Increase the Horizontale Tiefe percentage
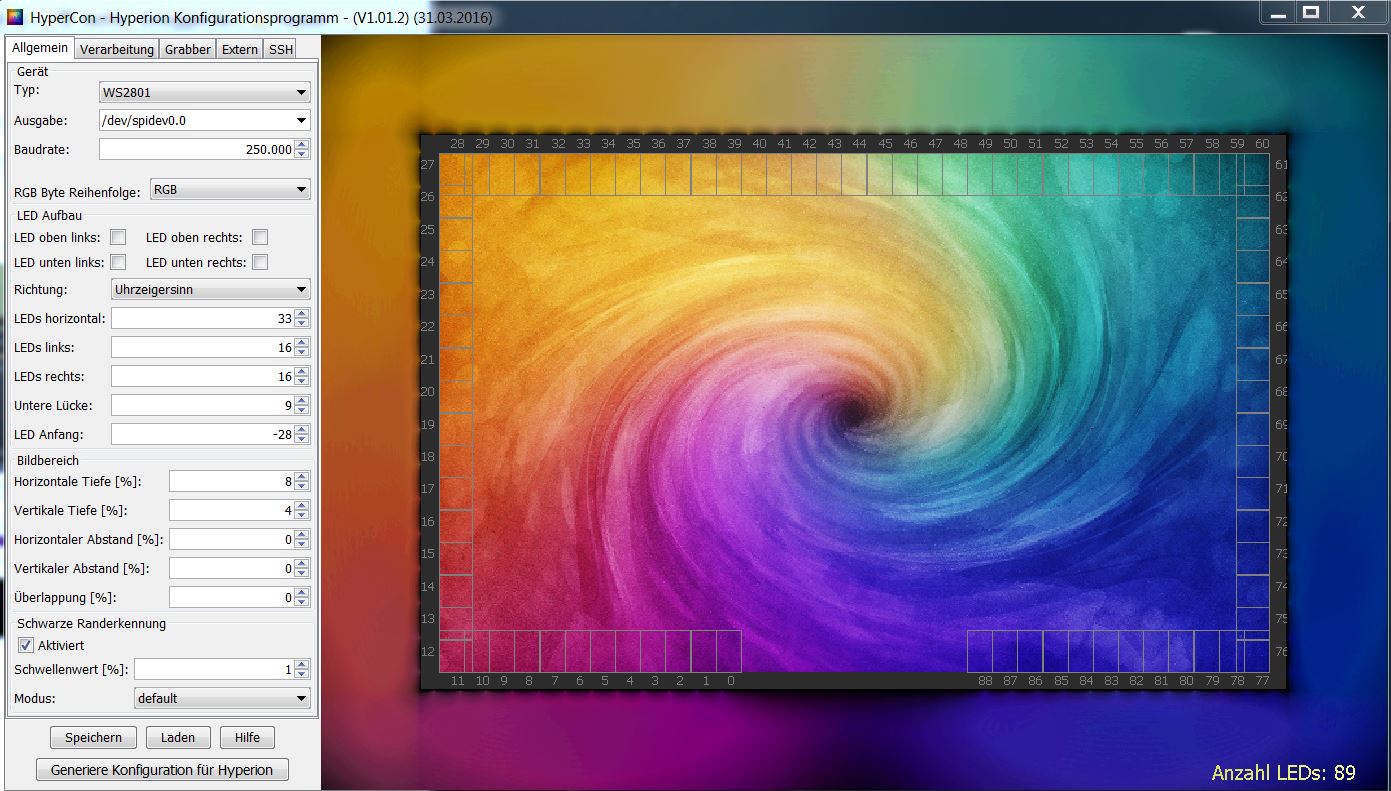 coord(302,477)
